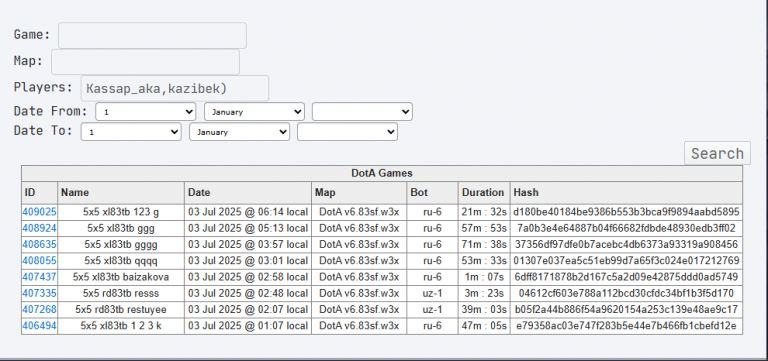Image resolution: width=768 pixels, height=361 pixels.
Task: Open game ID 407335 link
Action: (x=39, y=294)
